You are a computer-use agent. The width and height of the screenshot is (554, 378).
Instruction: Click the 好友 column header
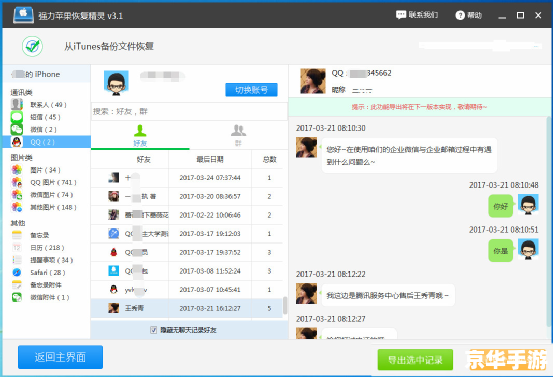[143, 159]
